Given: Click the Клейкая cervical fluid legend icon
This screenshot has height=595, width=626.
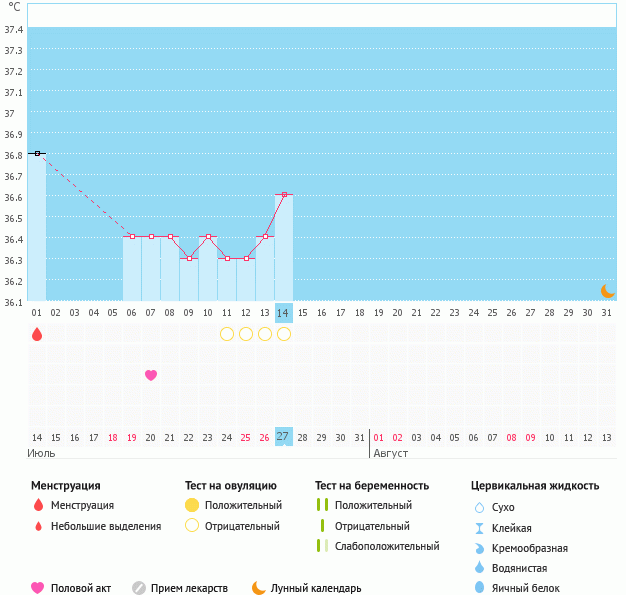Looking at the screenshot, I should click(479, 528).
